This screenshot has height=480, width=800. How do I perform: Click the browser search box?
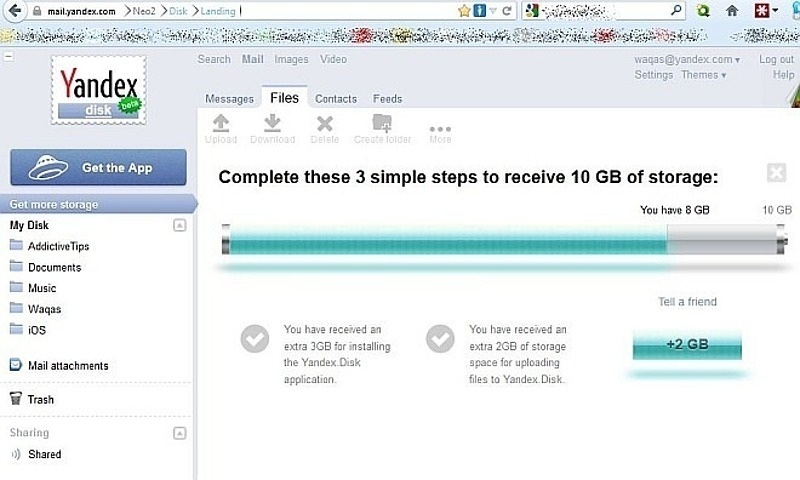point(604,11)
